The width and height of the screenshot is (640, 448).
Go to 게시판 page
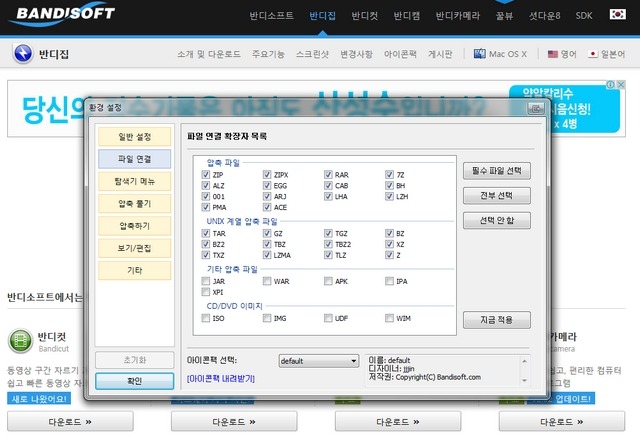pyautogui.click(x=440, y=54)
